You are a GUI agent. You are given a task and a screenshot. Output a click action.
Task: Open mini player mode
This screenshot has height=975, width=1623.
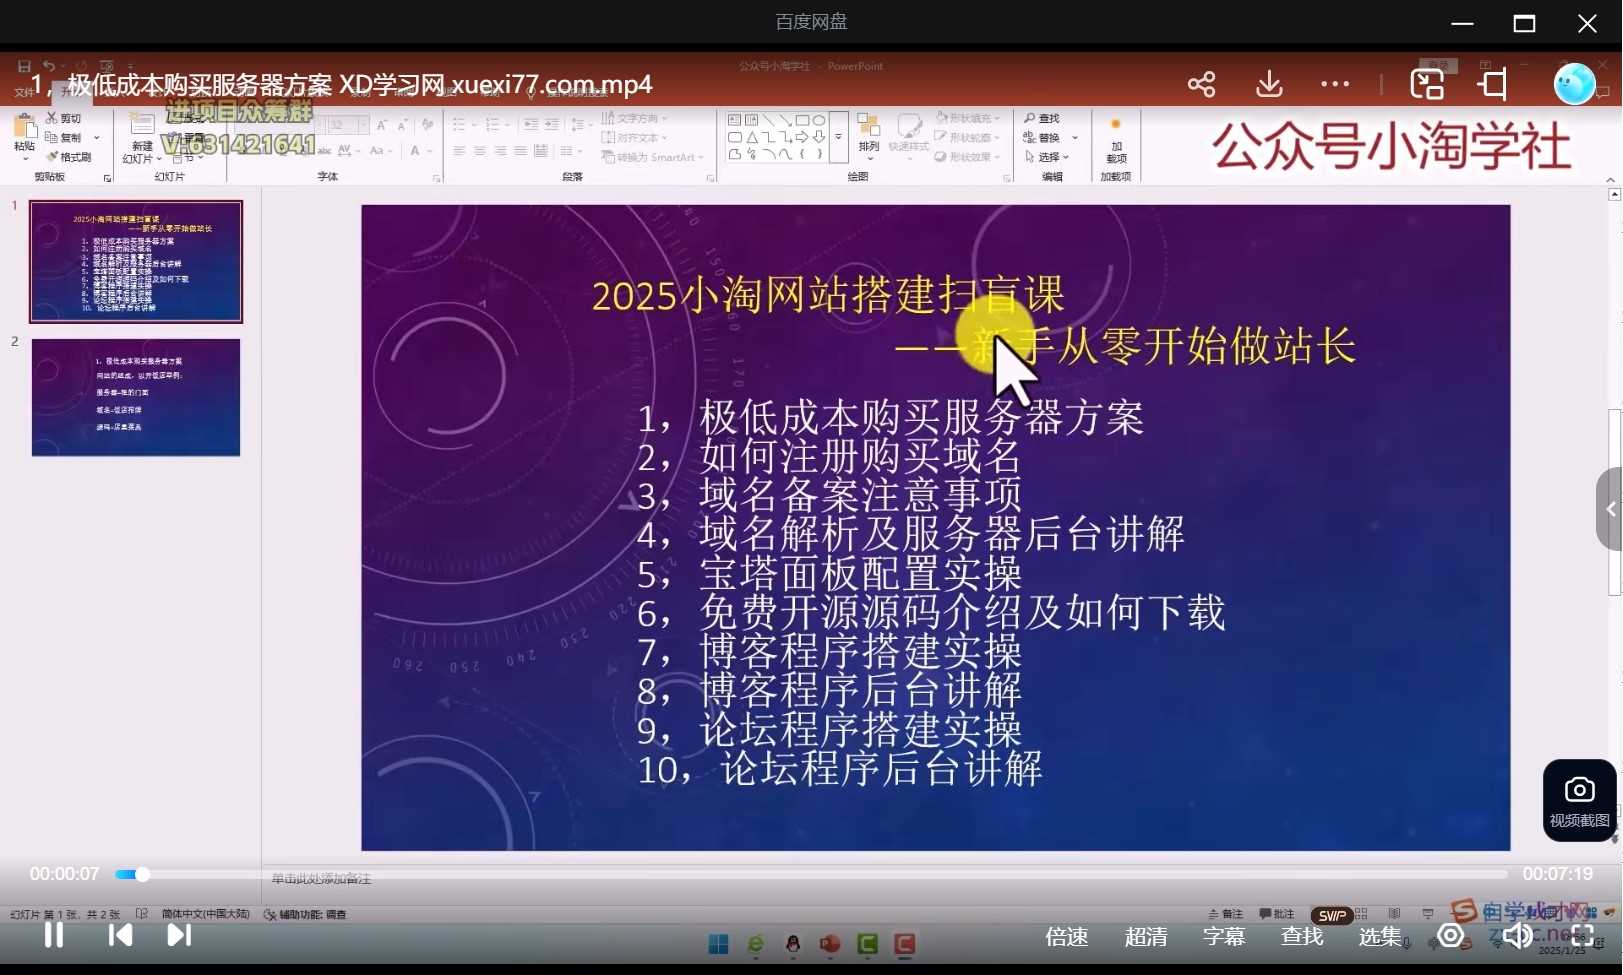click(1426, 84)
